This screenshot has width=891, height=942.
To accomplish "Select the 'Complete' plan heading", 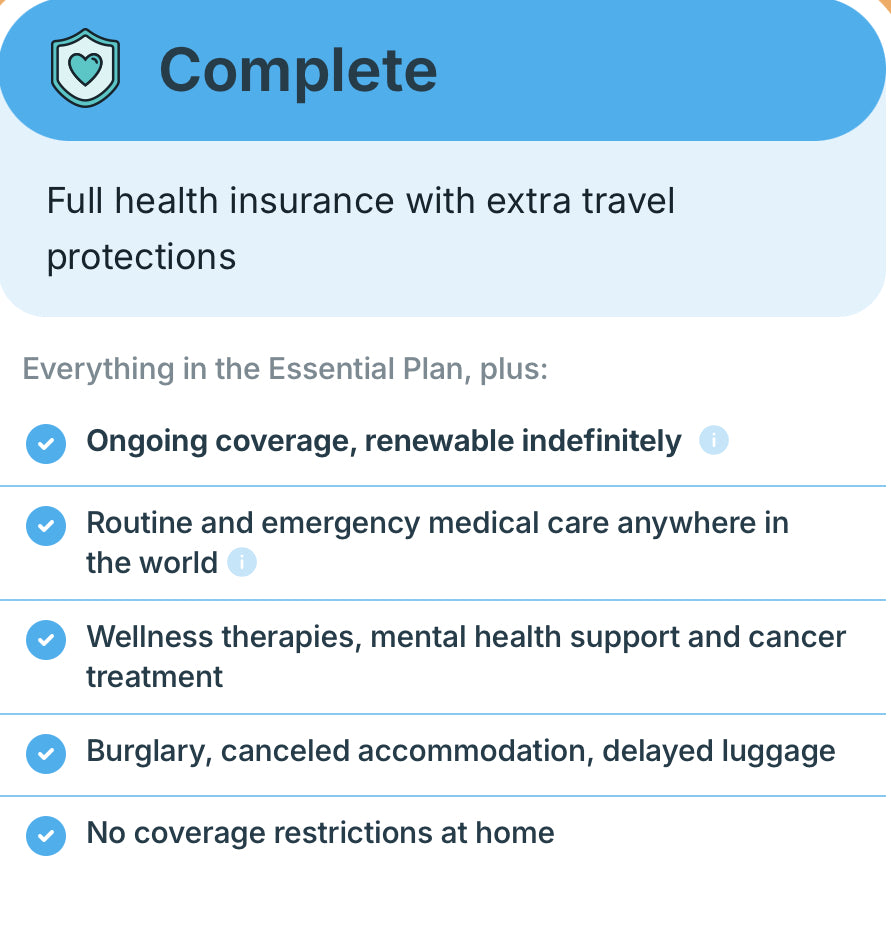I will click(x=298, y=70).
